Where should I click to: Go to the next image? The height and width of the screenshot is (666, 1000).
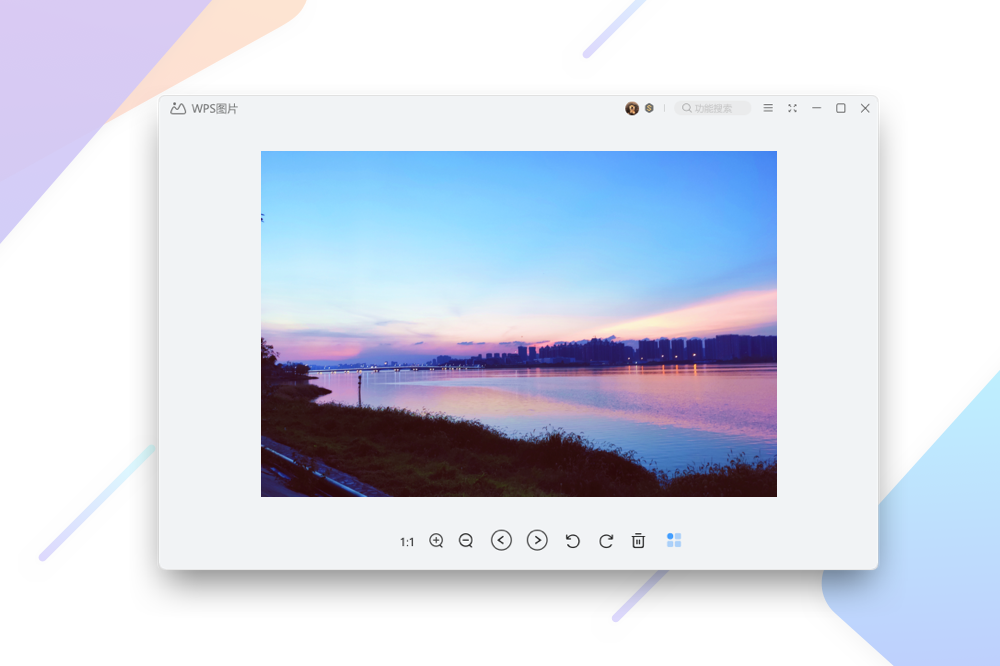pos(537,540)
